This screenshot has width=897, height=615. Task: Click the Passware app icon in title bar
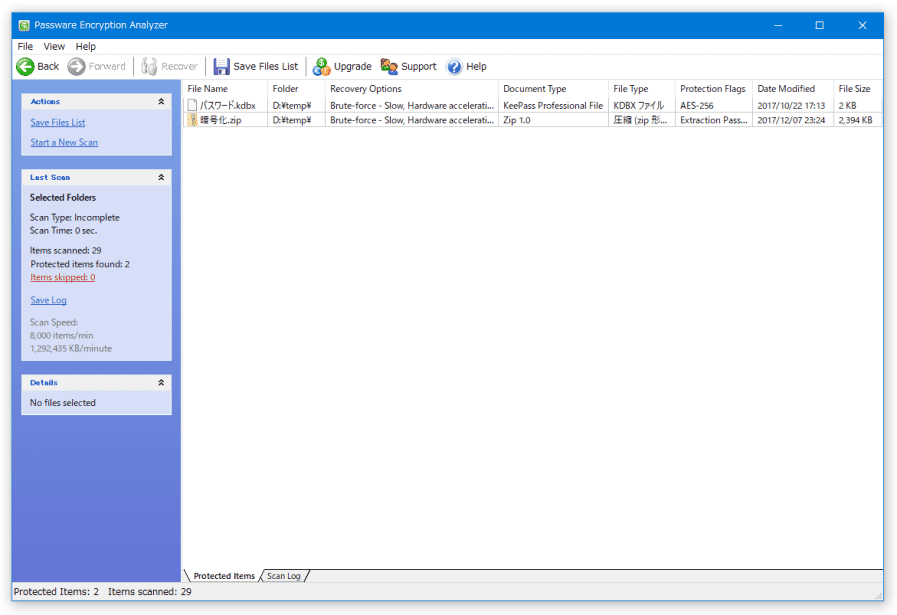tap(24, 25)
